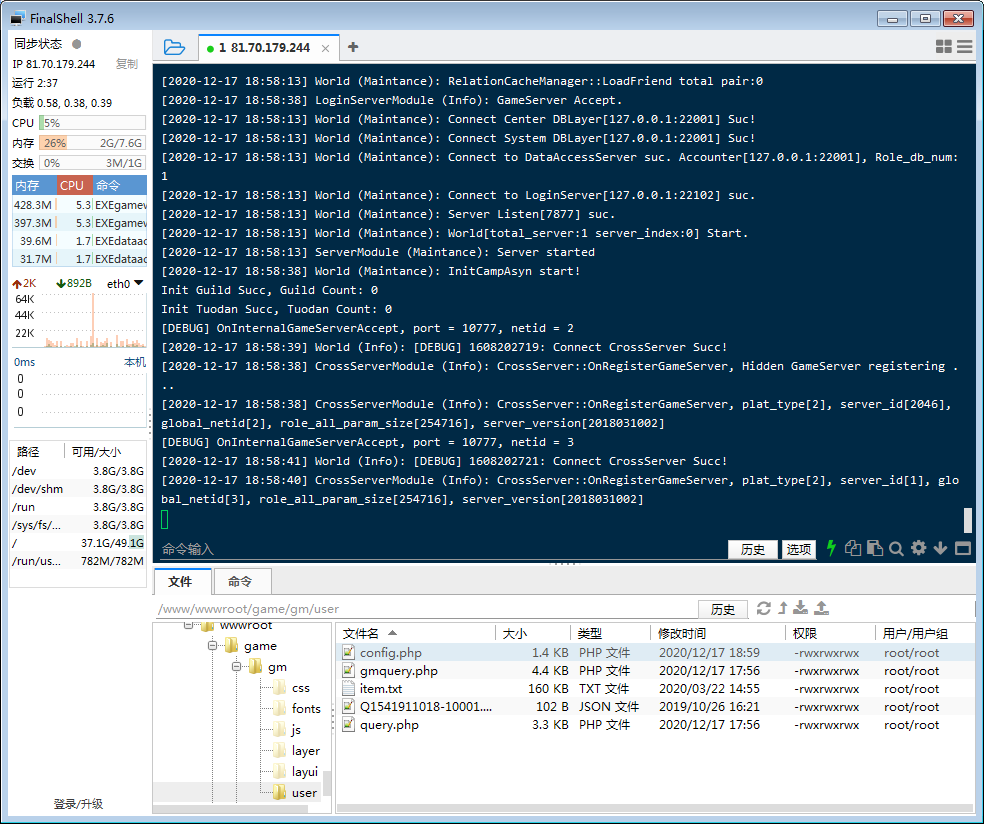The image size is (984, 824).
Task: Jump to terminal bottom with down arrow
Action: point(940,548)
